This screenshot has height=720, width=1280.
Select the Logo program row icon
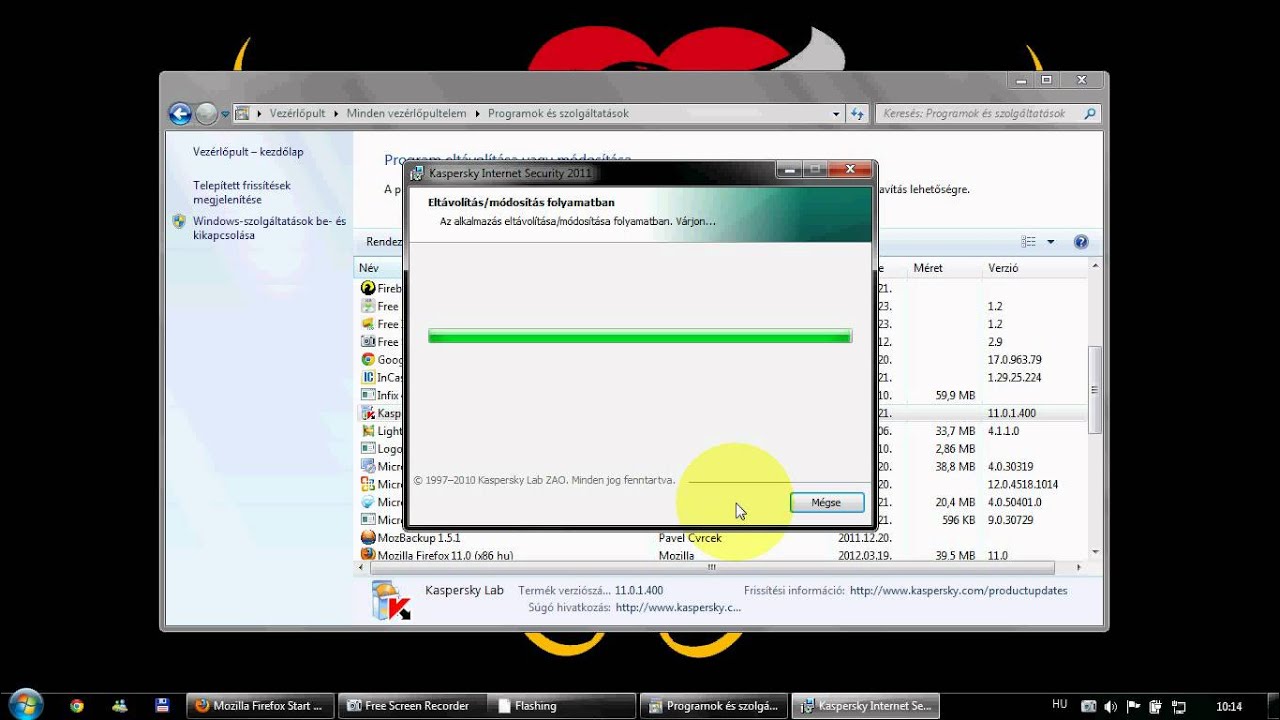[x=368, y=449]
